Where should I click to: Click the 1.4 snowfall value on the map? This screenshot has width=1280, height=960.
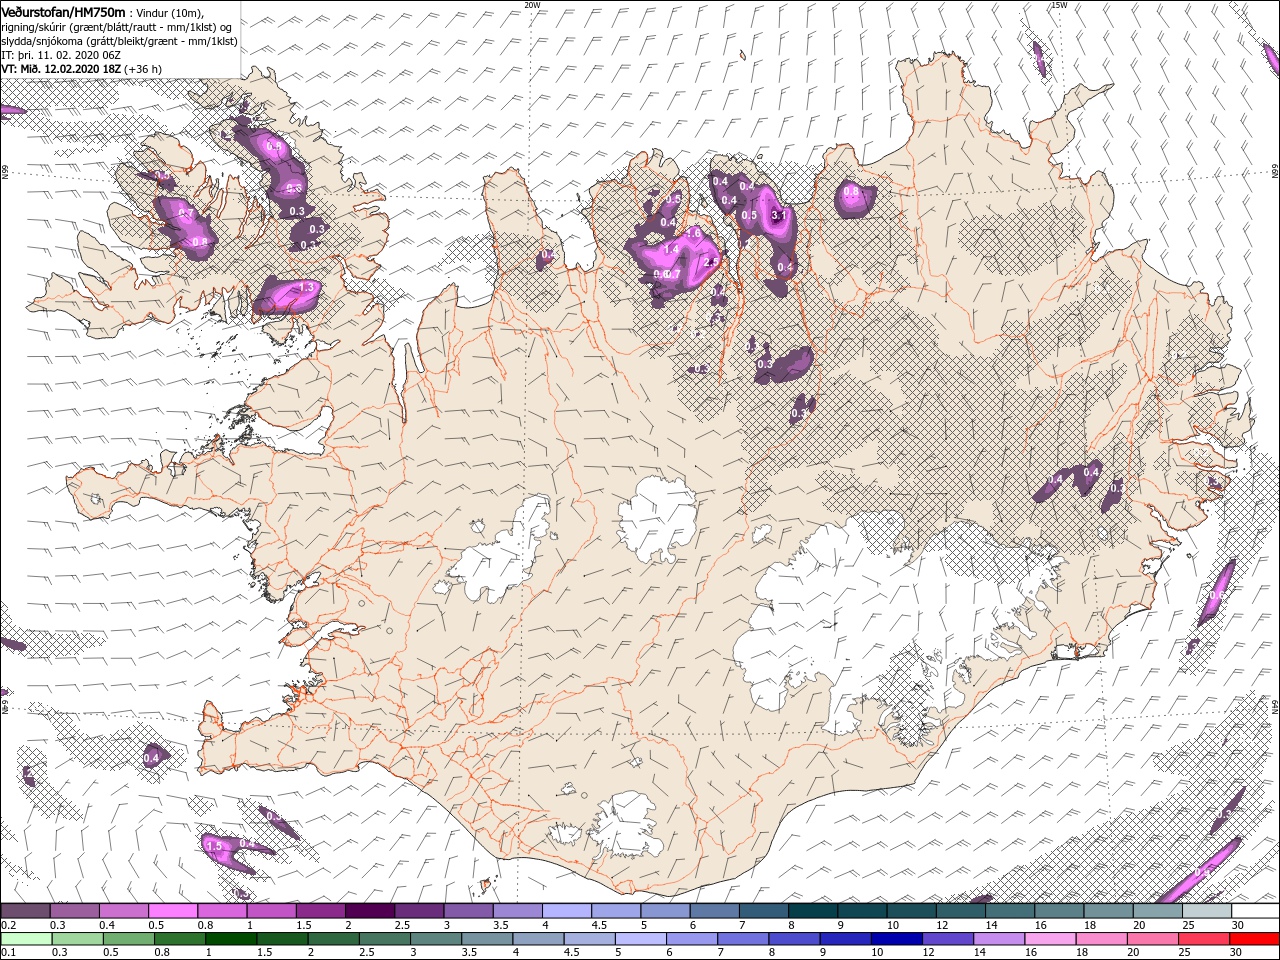[x=671, y=249]
